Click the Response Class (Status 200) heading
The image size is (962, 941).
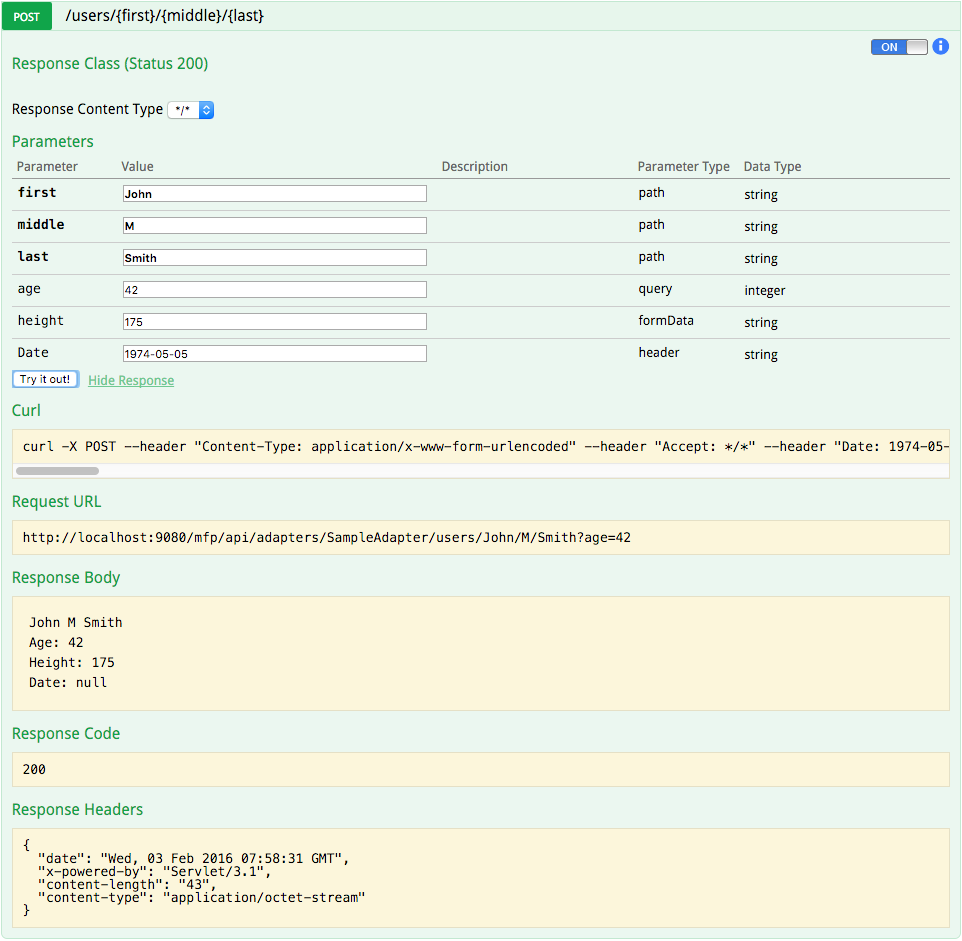point(110,64)
